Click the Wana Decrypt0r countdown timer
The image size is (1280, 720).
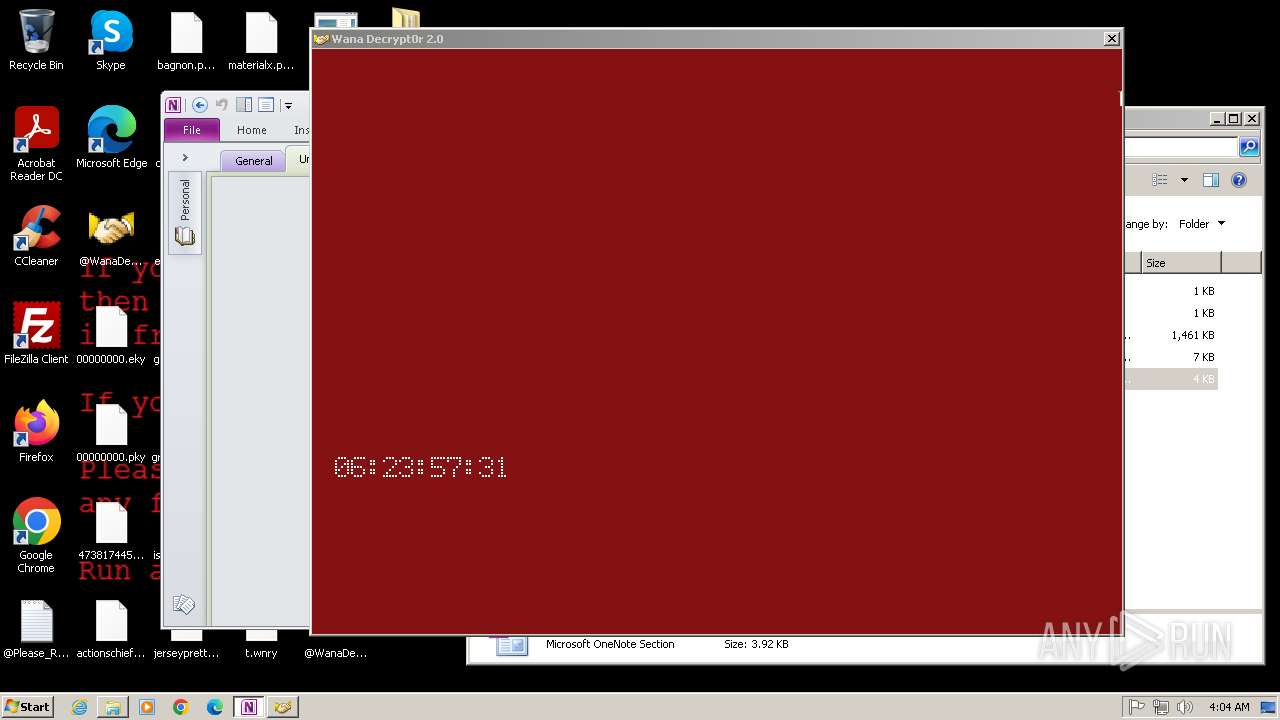pyautogui.click(x=420, y=467)
